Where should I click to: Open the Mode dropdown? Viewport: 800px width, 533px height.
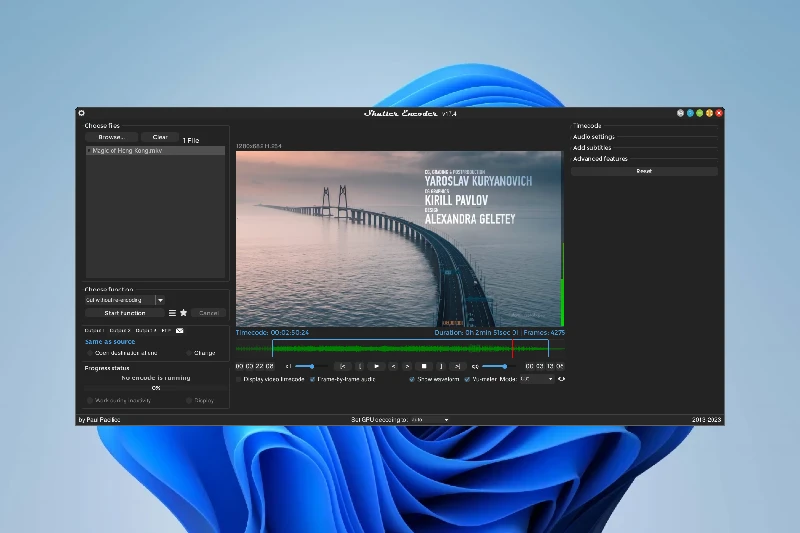click(537, 379)
